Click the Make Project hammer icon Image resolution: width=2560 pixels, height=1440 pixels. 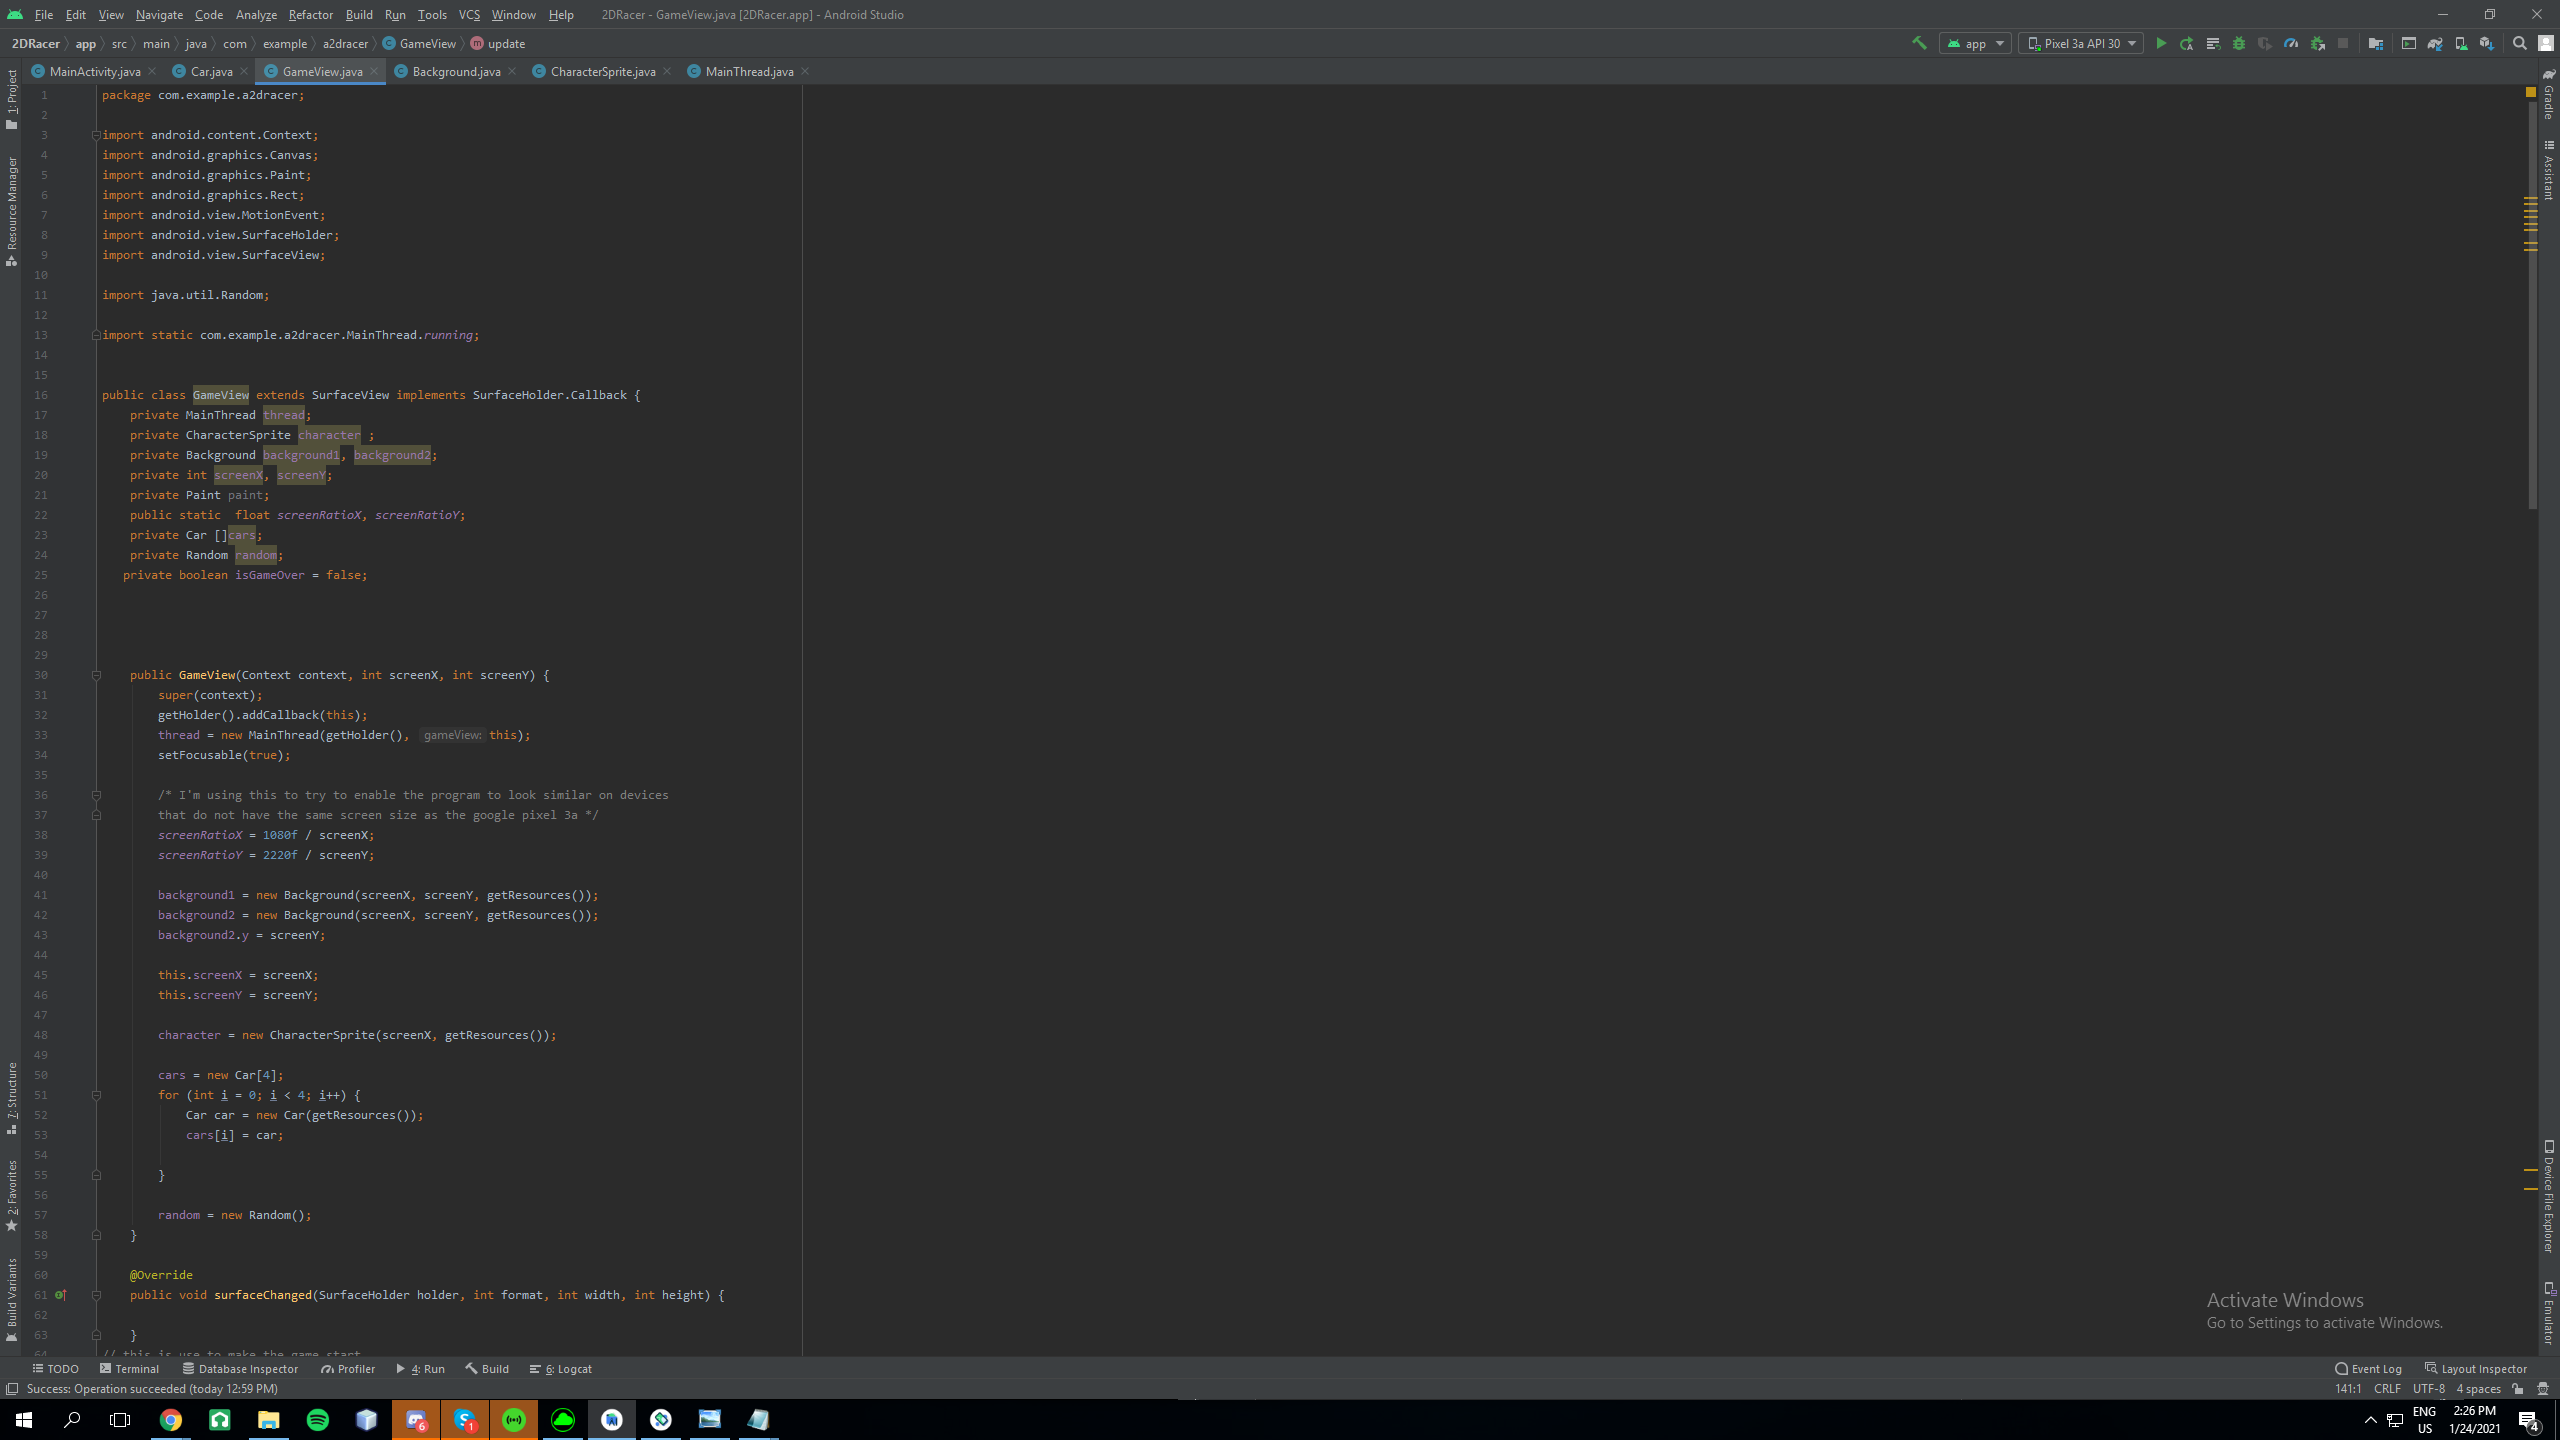1919,43
